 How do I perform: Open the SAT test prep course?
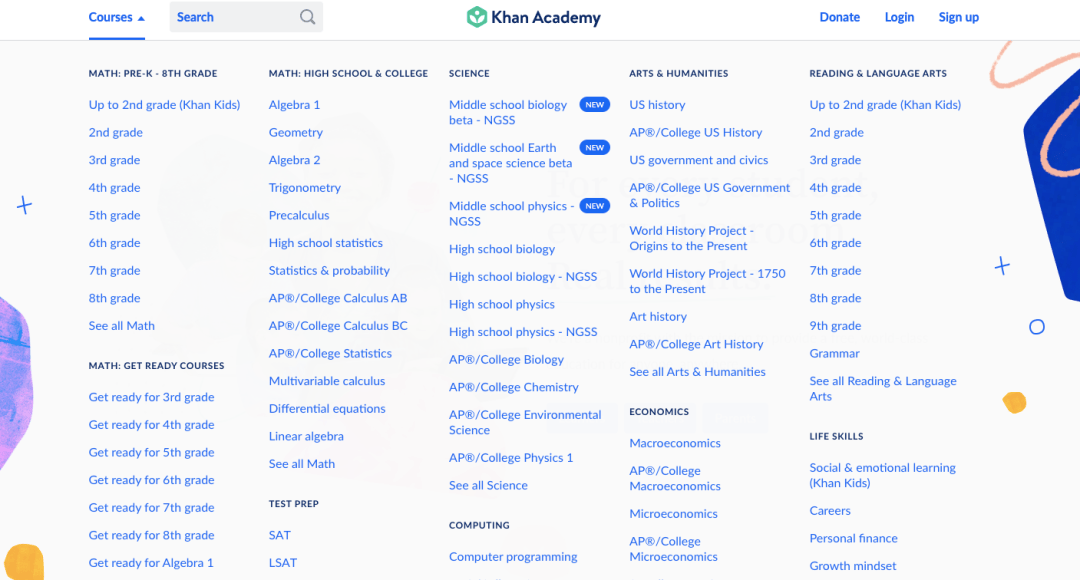tap(280, 535)
